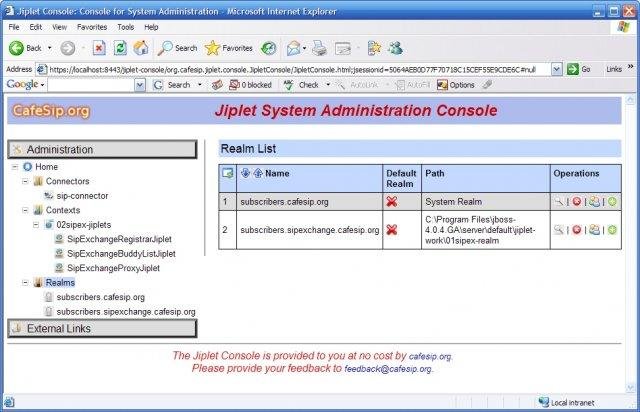
Task: Collapse the Contexts tree node
Action: click(x=25, y=210)
